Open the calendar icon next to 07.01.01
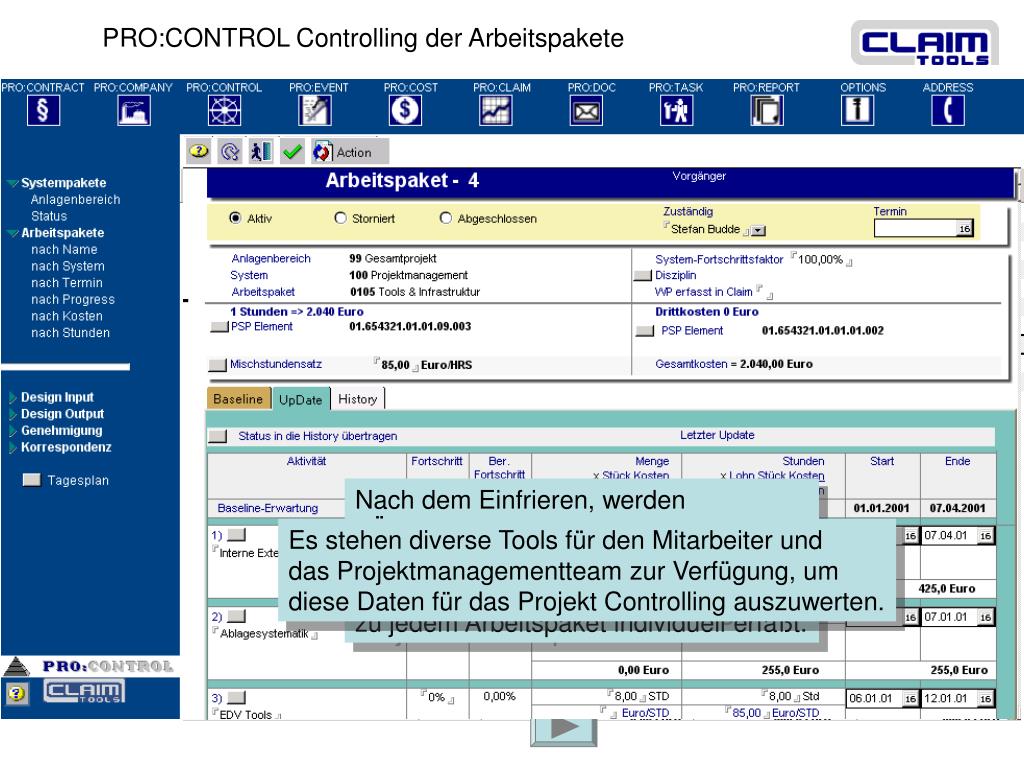 click(985, 617)
